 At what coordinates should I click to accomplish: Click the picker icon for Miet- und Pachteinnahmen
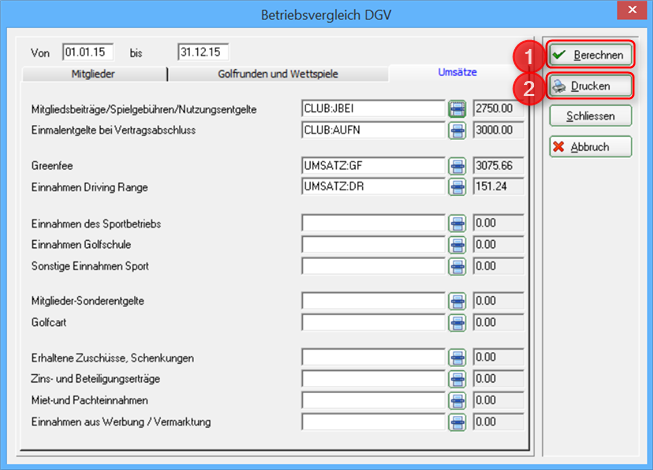(x=457, y=400)
